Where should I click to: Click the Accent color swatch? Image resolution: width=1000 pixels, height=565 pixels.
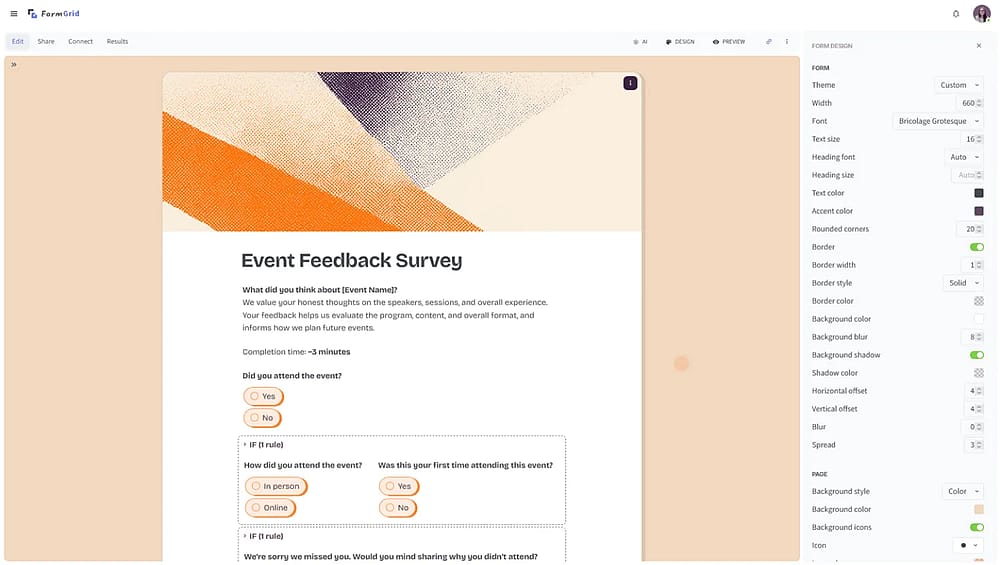click(x=978, y=211)
